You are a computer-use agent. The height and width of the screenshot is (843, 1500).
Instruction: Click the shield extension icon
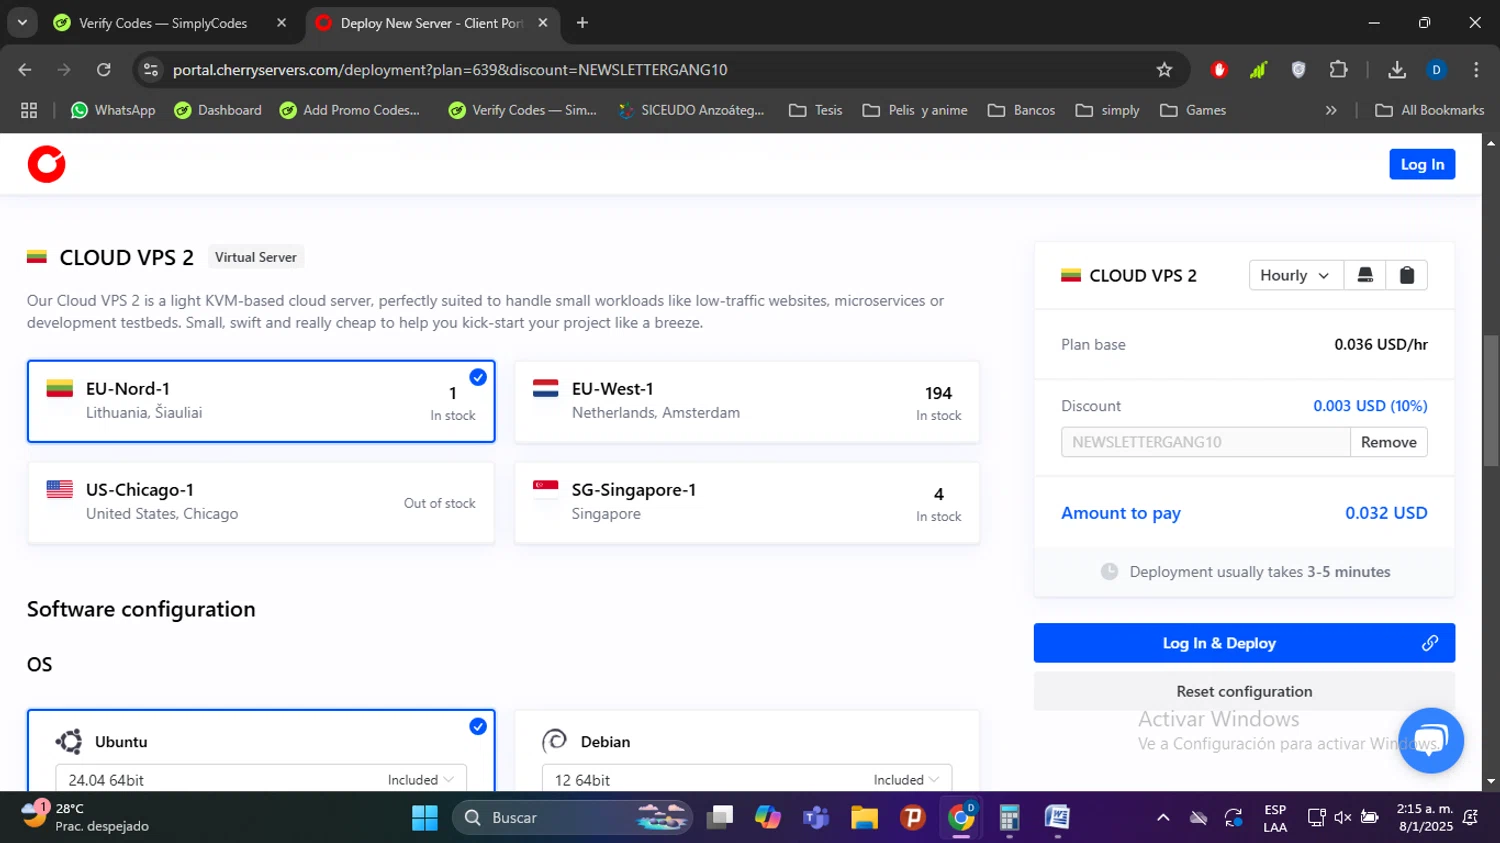click(x=1298, y=70)
